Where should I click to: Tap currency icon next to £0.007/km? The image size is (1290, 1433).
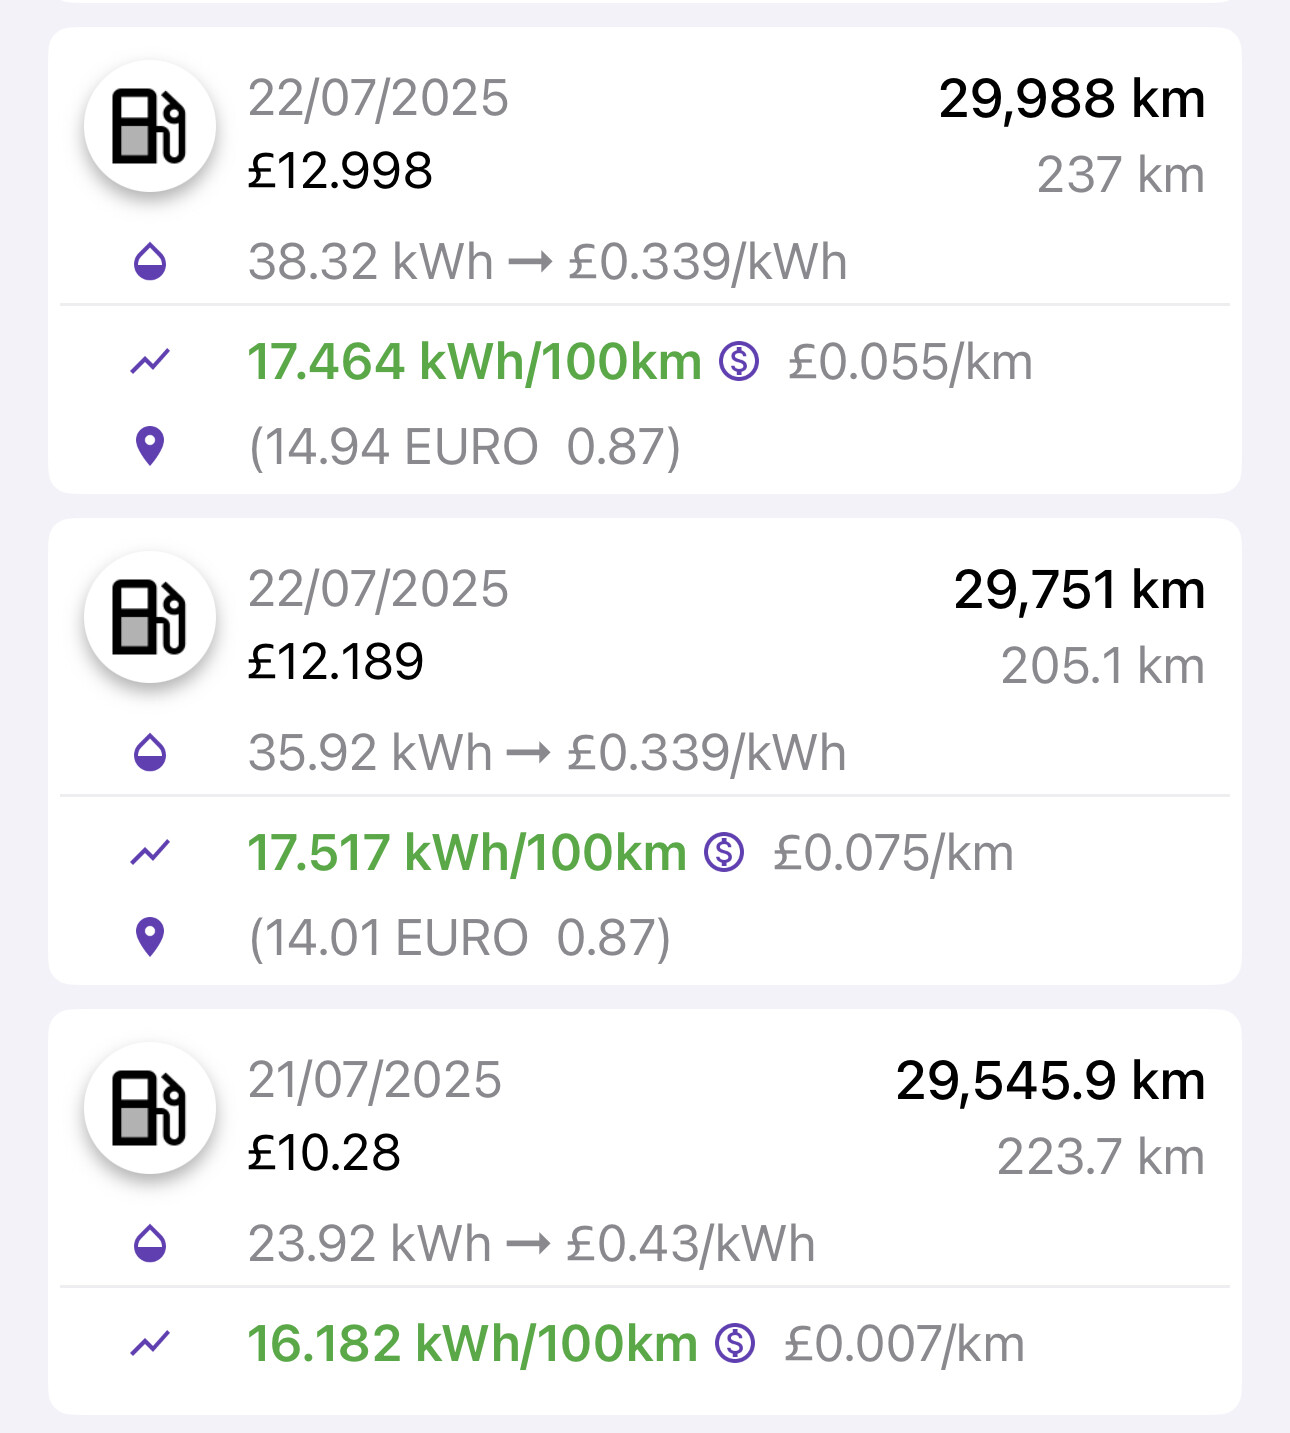(735, 1343)
